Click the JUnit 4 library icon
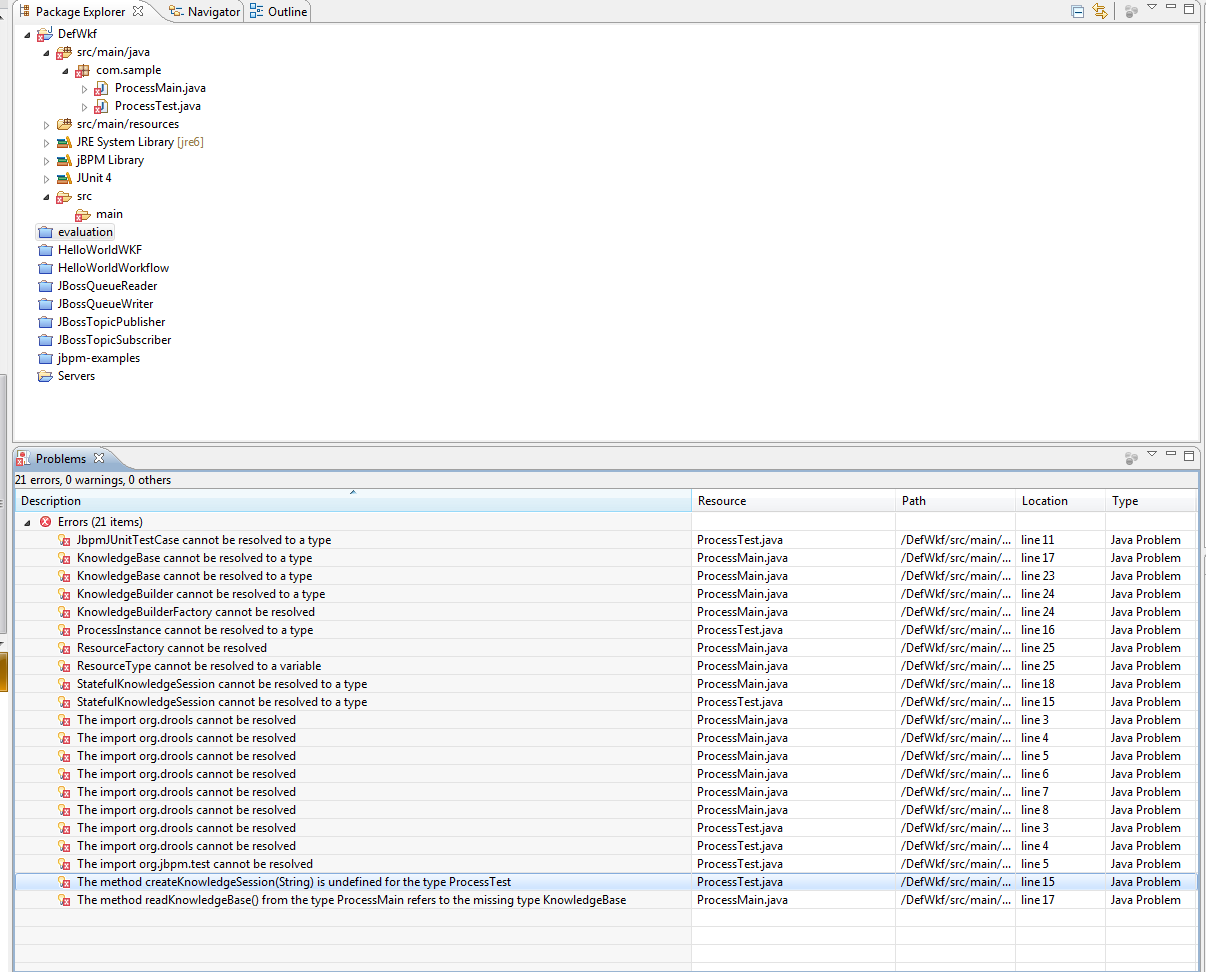This screenshot has height=972, width=1206. click(63, 178)
